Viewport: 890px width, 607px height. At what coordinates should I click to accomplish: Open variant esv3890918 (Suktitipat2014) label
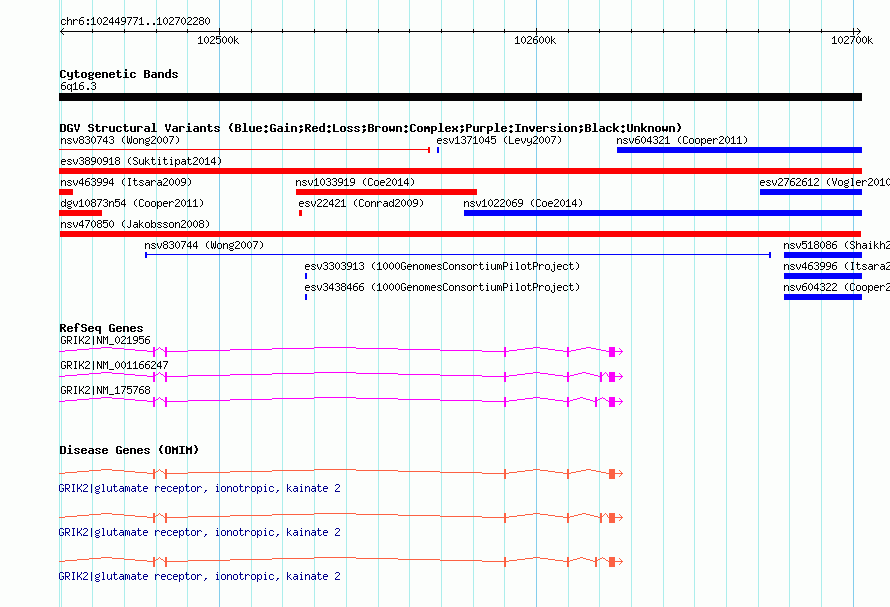(141, 161)
